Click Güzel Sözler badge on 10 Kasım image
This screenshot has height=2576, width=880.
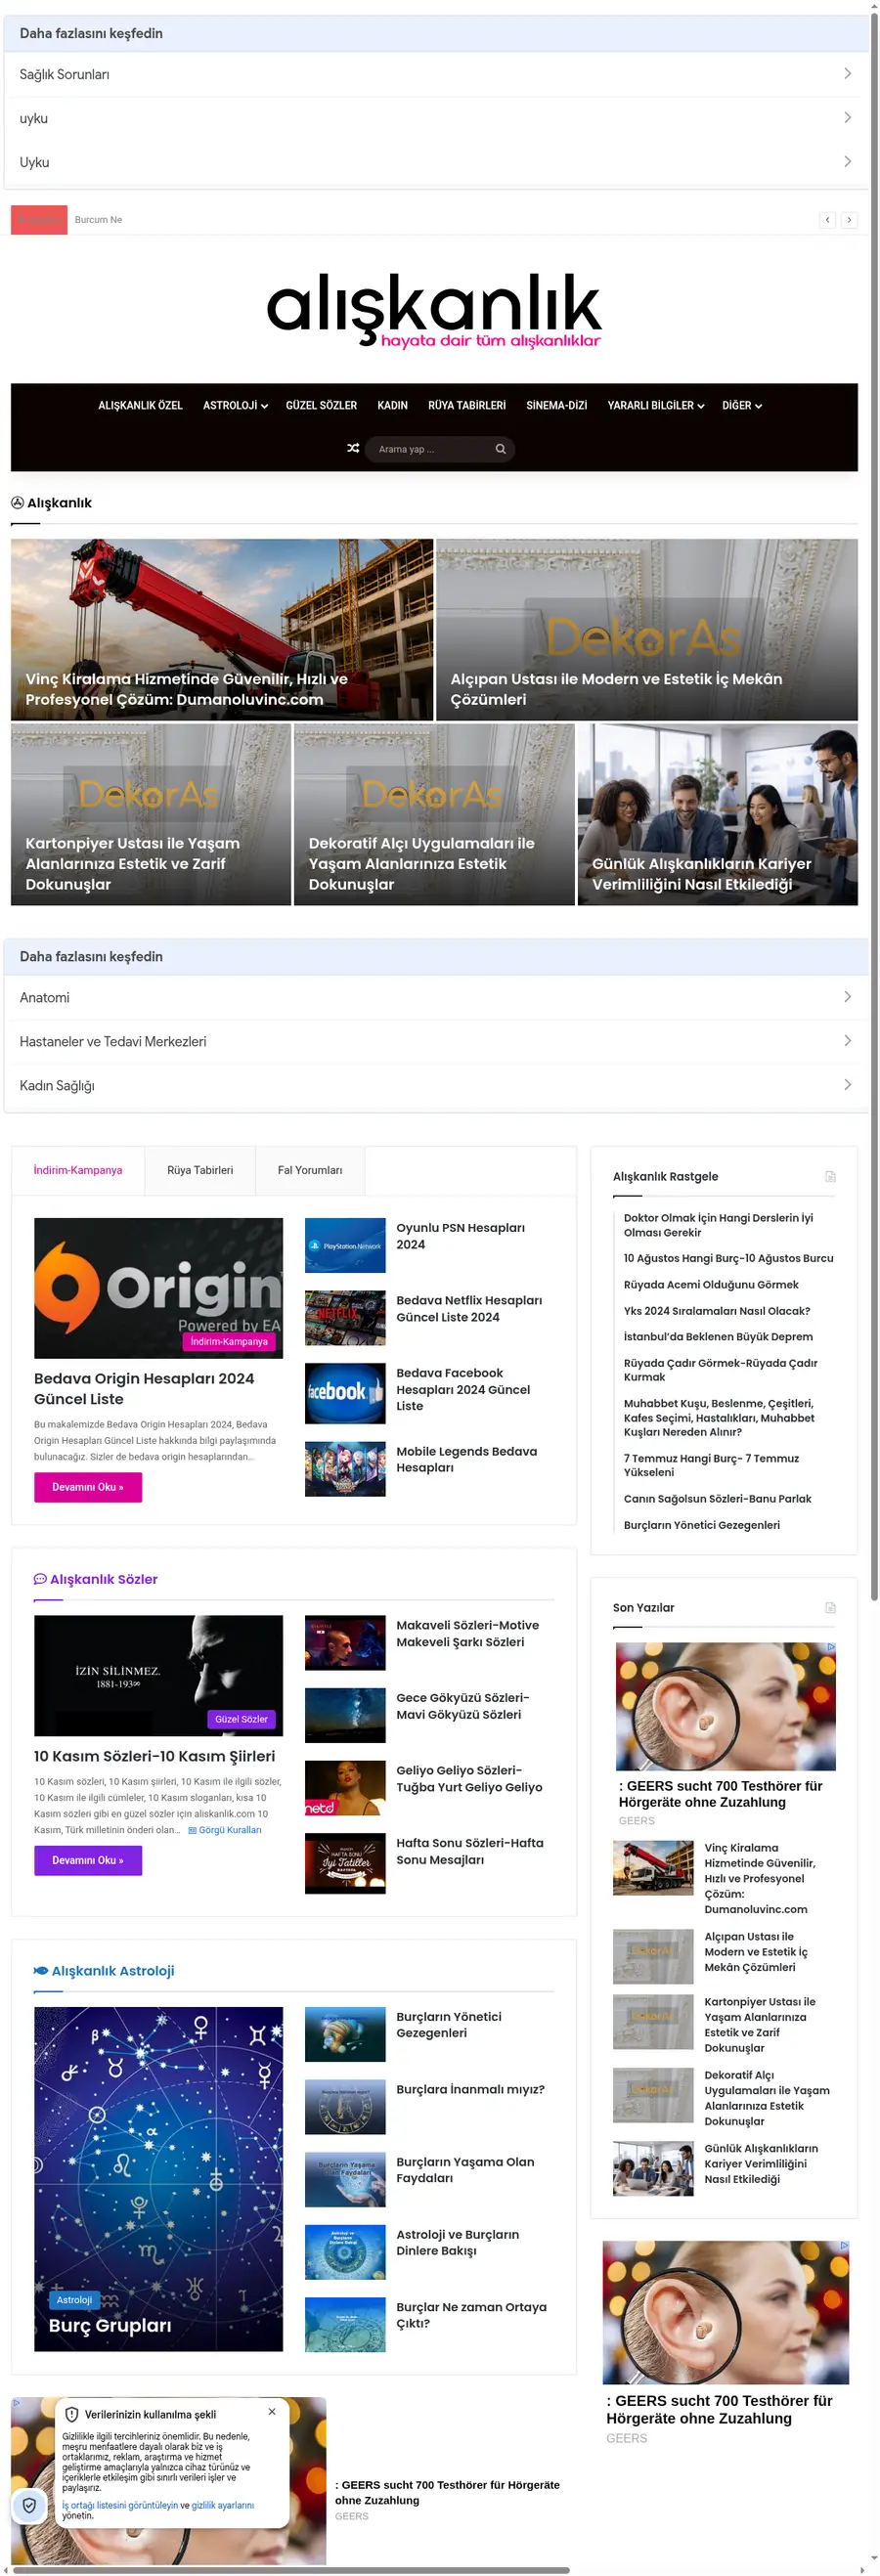tap(241, 1720)
